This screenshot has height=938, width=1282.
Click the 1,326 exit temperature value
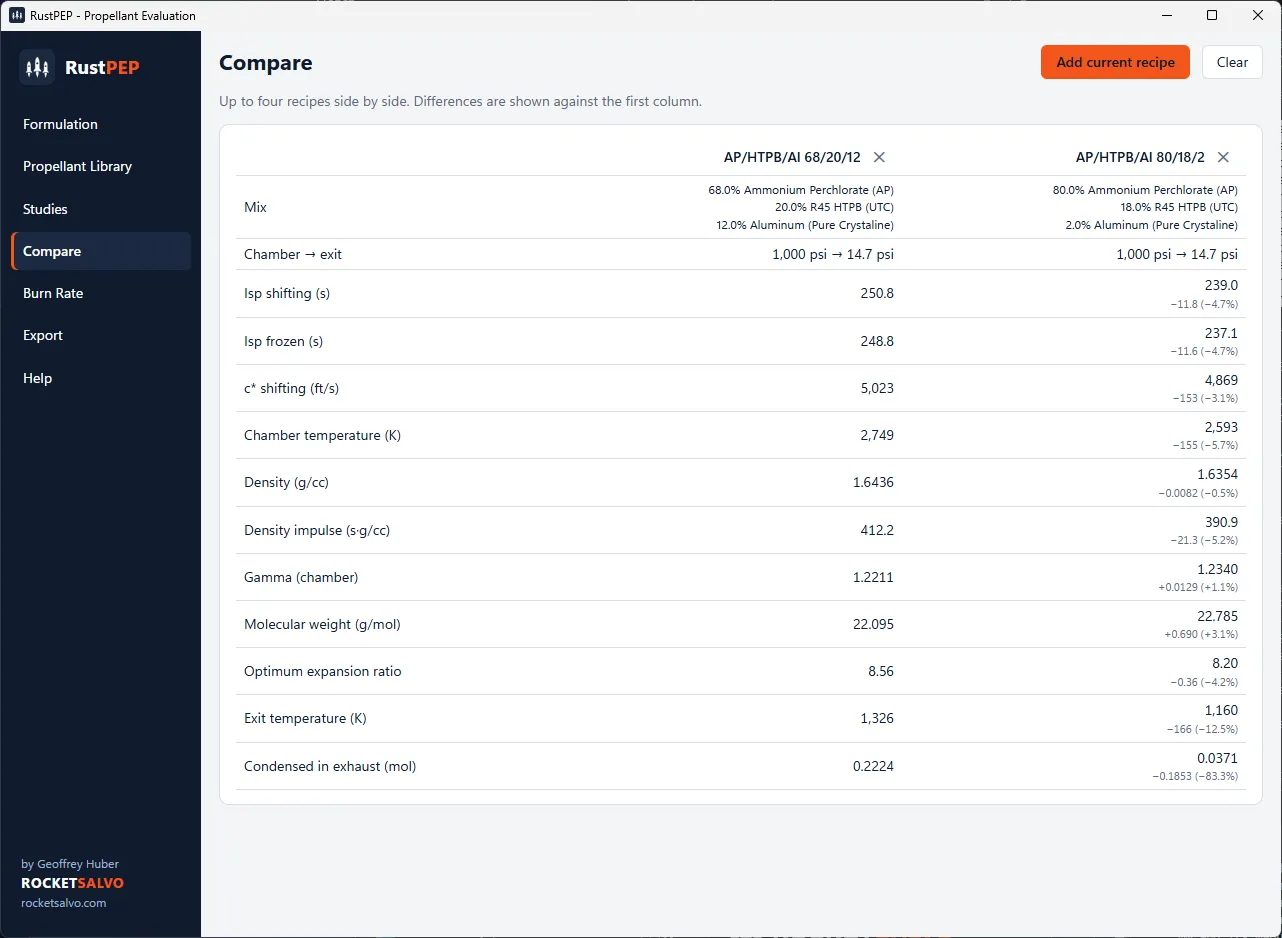pos(876,718)
